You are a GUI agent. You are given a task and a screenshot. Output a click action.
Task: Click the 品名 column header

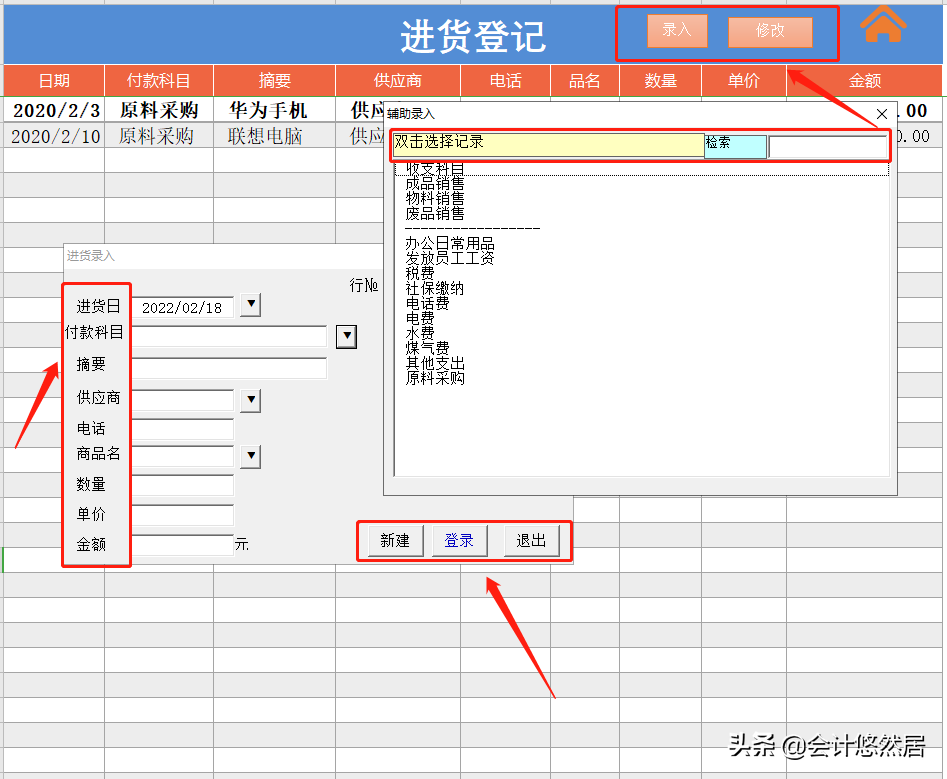tap(585, 80)
